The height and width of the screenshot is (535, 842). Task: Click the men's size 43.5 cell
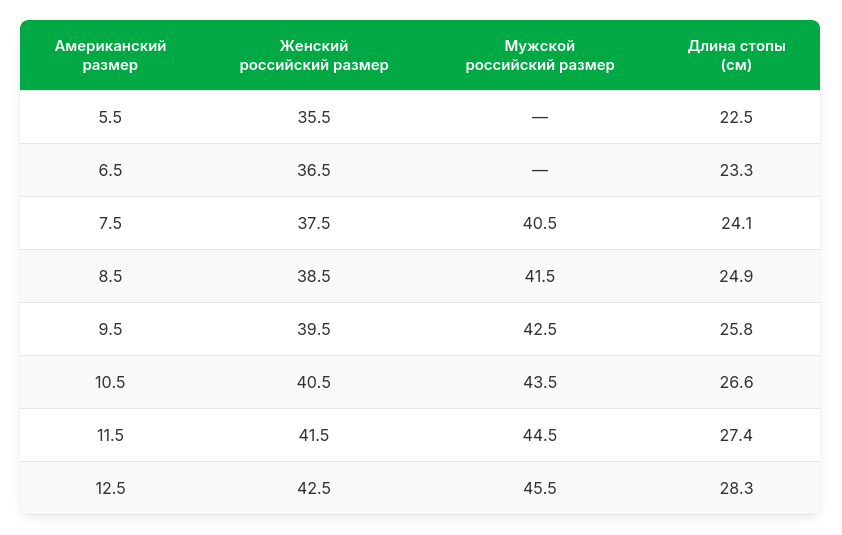[x=540, y=382]
